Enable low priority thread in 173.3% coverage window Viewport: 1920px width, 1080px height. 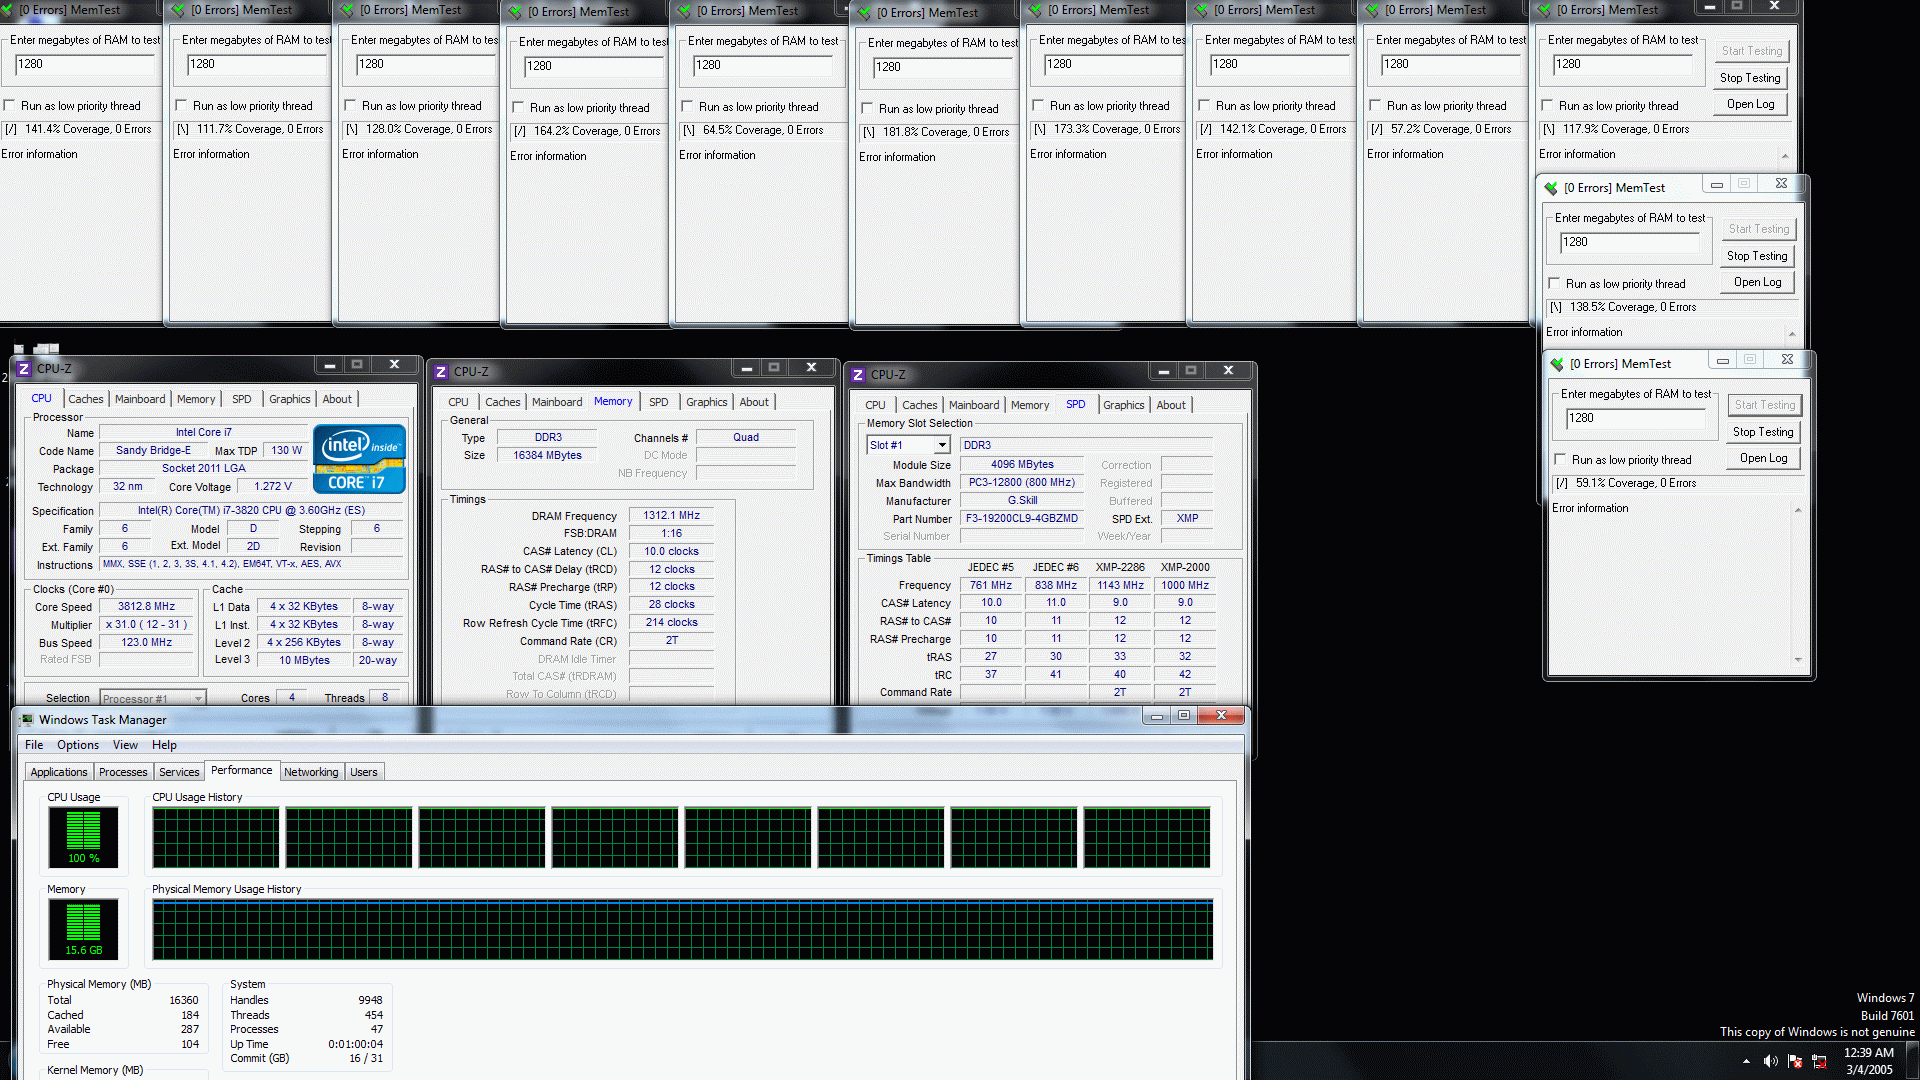(1038, 106)
